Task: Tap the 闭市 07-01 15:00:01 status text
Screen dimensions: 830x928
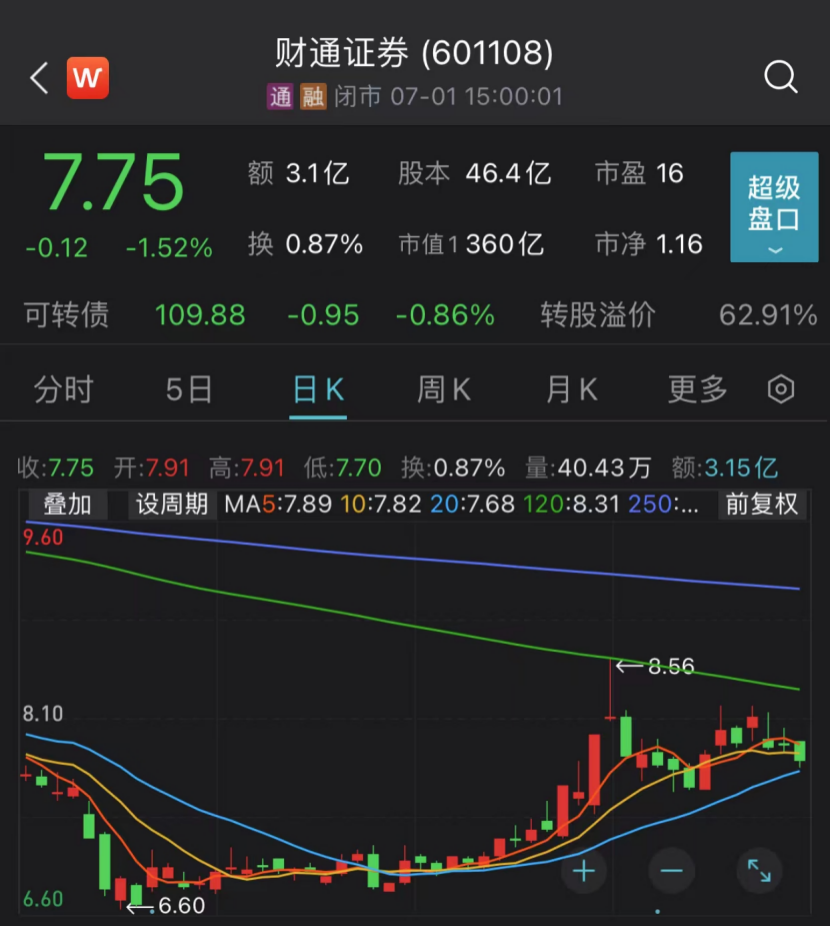Action: 448,96
